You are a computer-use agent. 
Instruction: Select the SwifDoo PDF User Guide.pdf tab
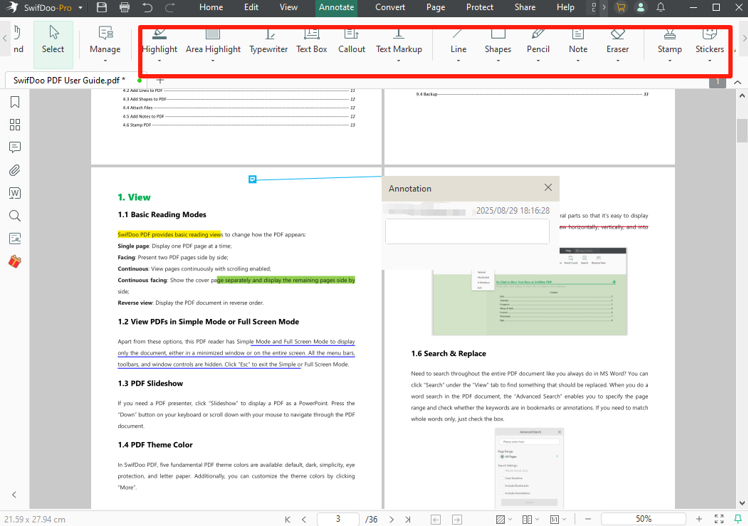(72, 80)
